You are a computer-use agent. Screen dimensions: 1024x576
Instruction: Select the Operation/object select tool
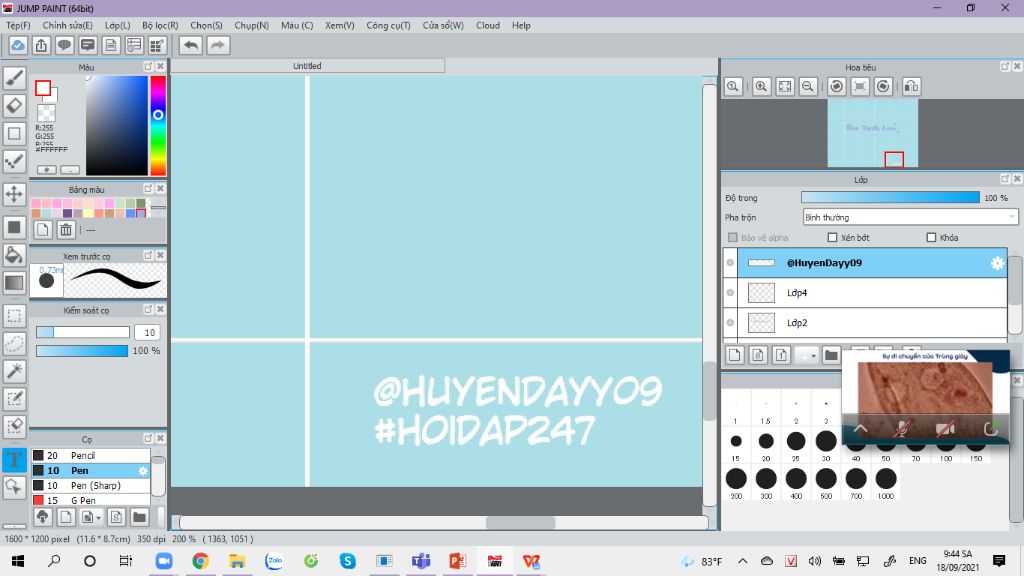14,487
